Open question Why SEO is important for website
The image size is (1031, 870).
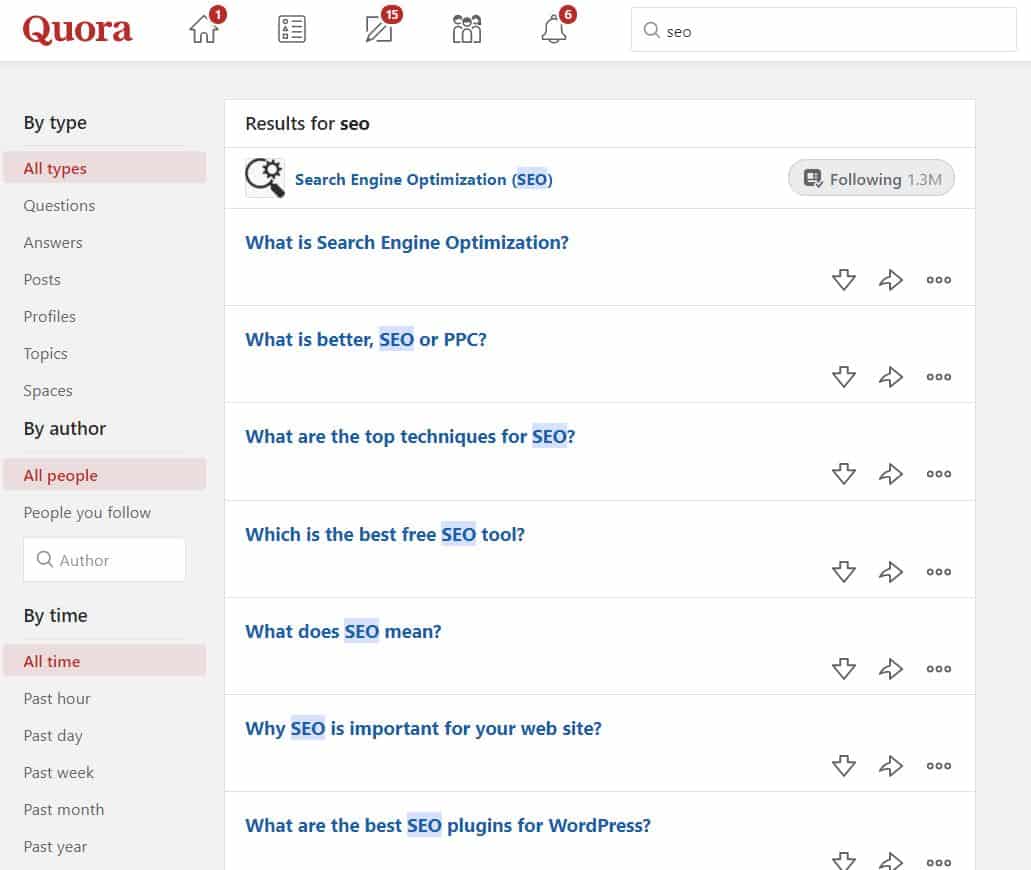point(423,729)
